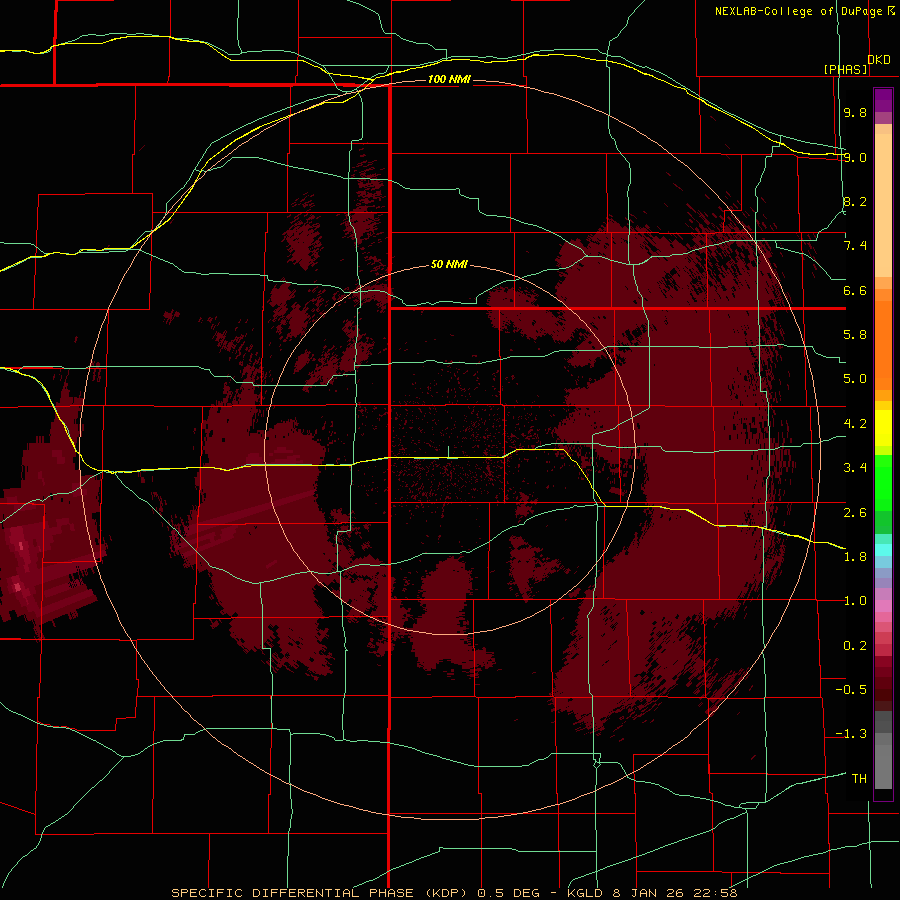Click the dark orange band of color bar
This screenshot has height=900, width=900.
(883, 344)
